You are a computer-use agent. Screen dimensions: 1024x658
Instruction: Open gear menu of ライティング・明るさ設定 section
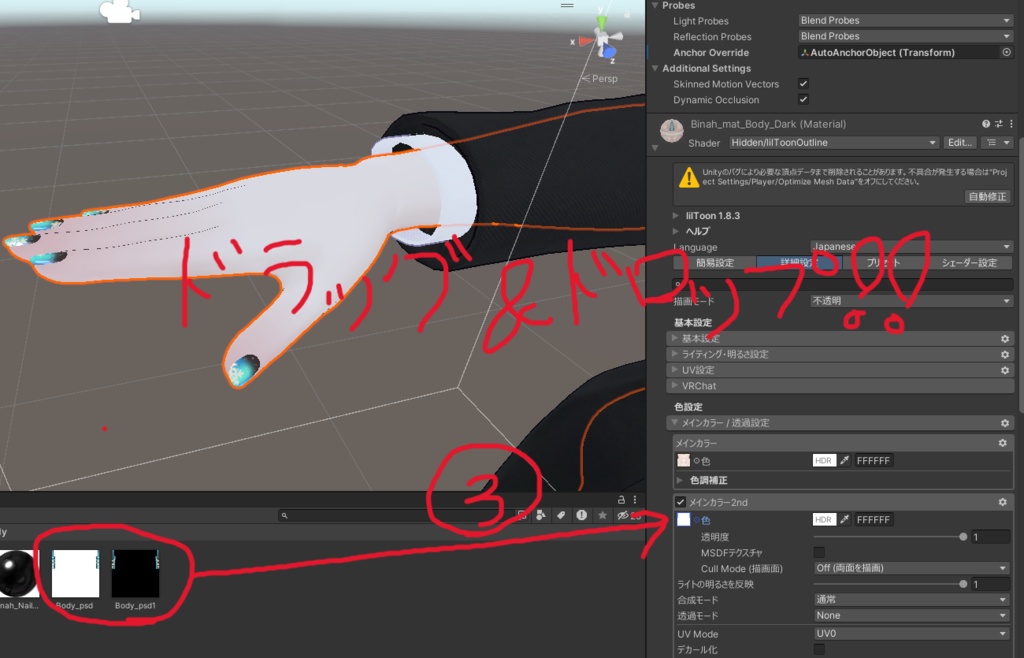[1004, 354]
